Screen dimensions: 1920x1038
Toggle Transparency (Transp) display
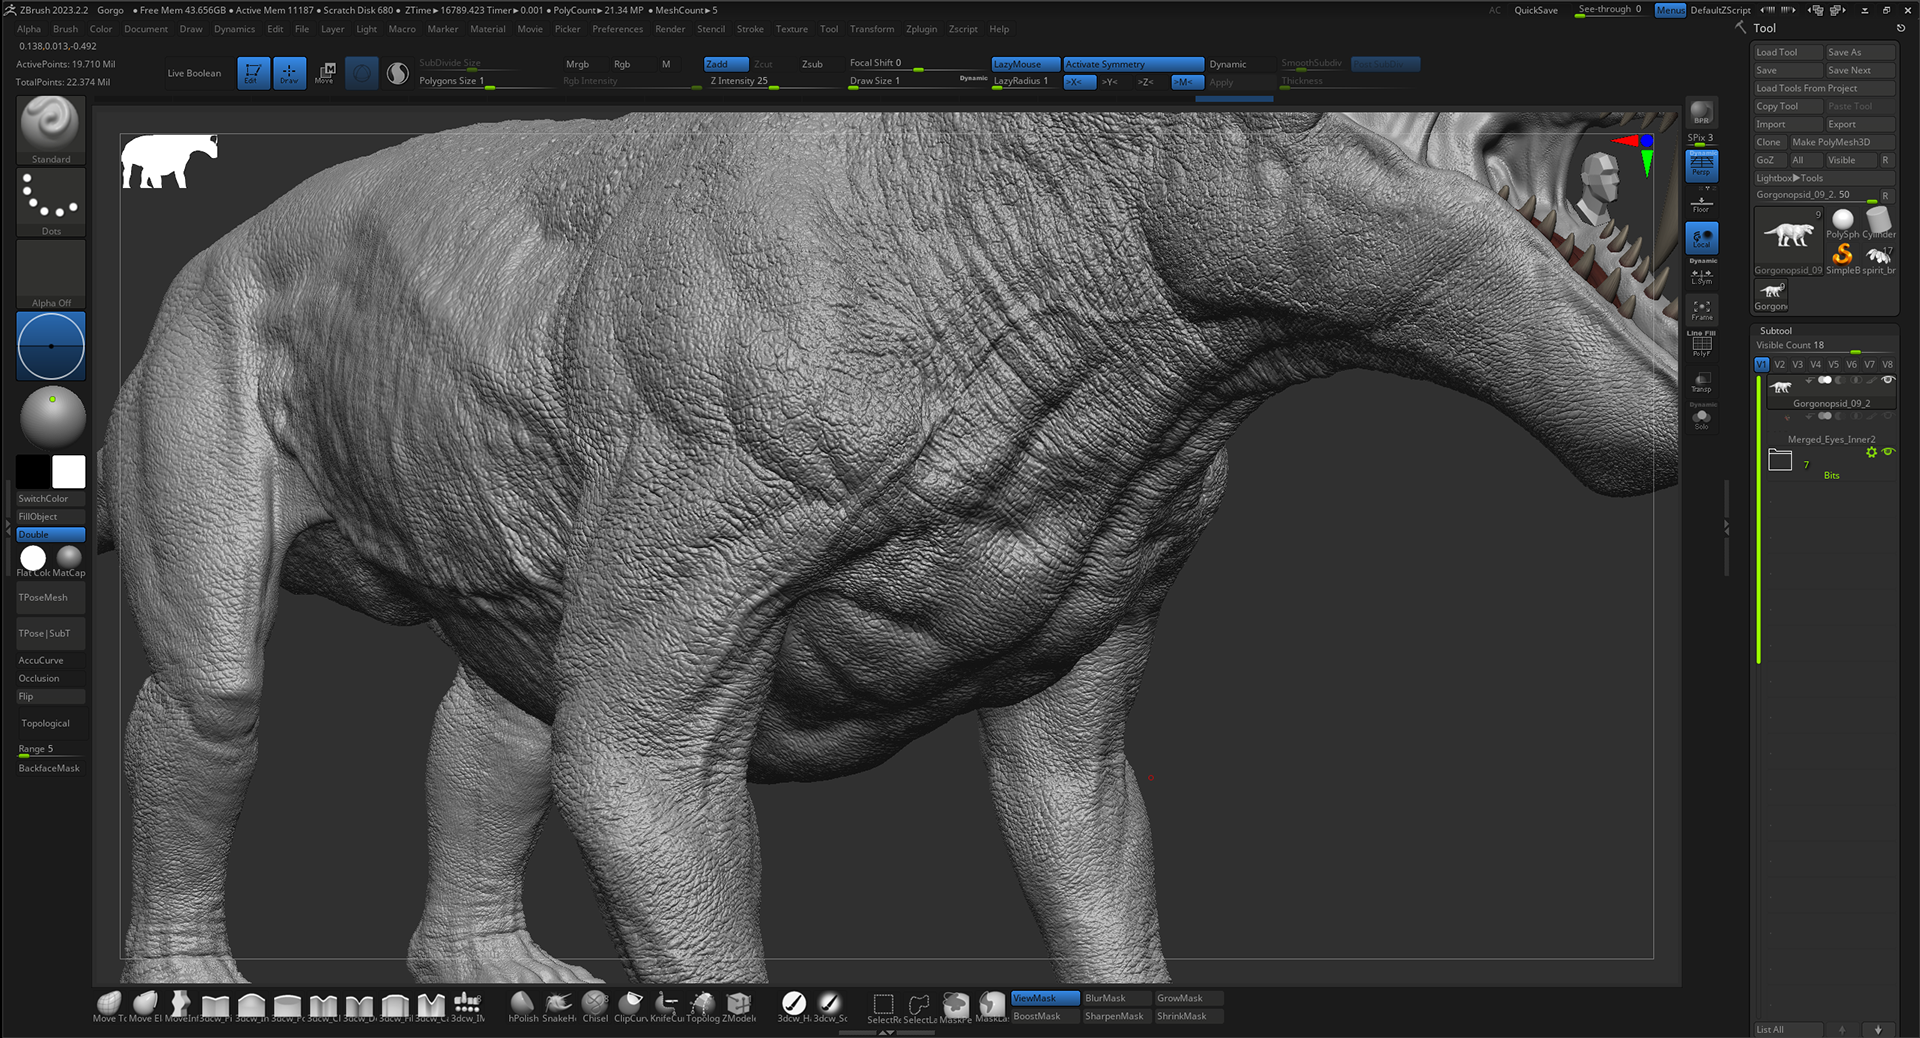tap(1701, 382)
